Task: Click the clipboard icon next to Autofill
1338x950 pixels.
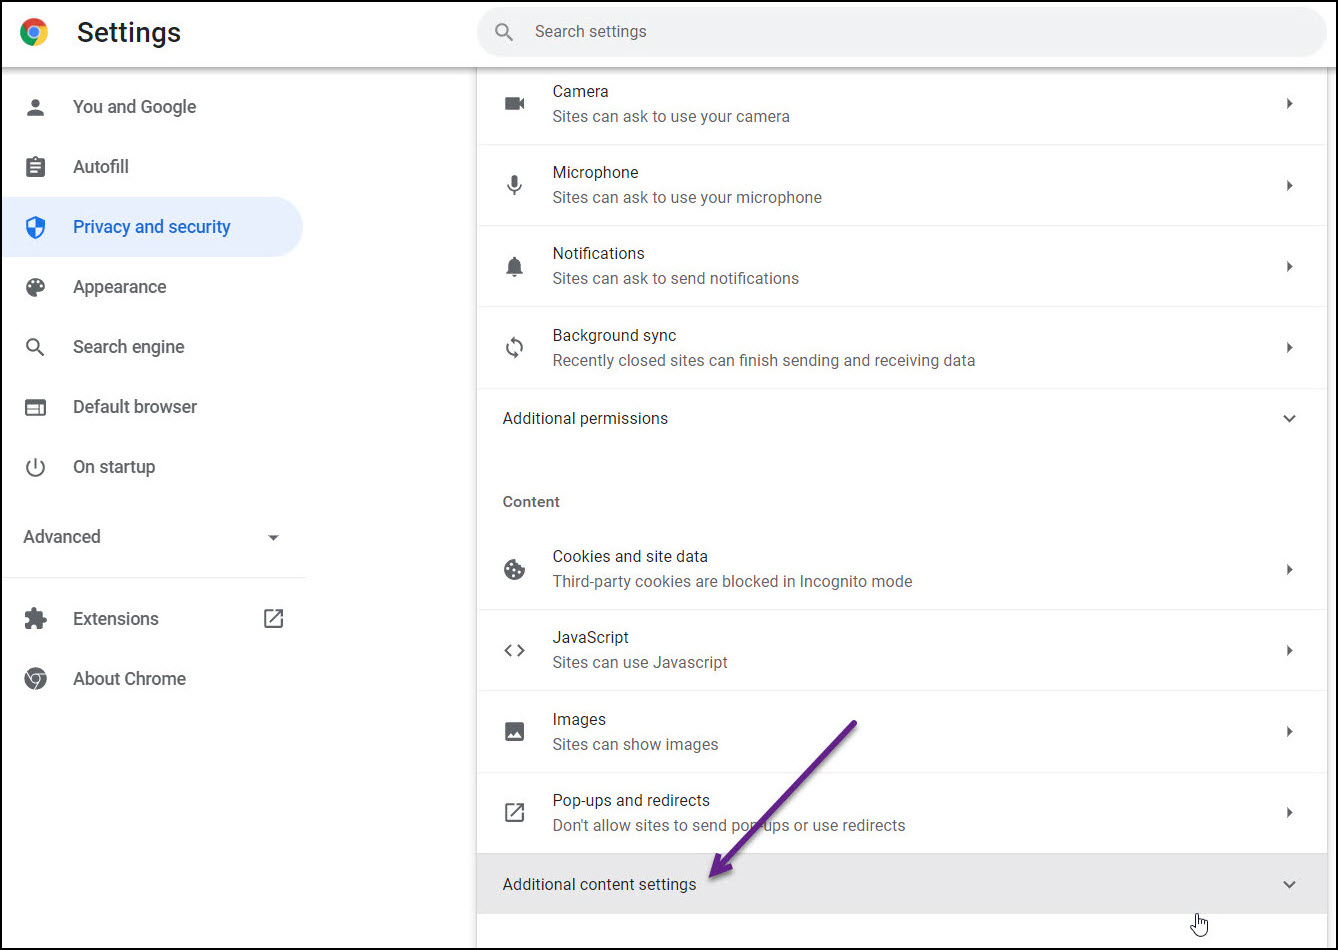Action: coord(36,167)
